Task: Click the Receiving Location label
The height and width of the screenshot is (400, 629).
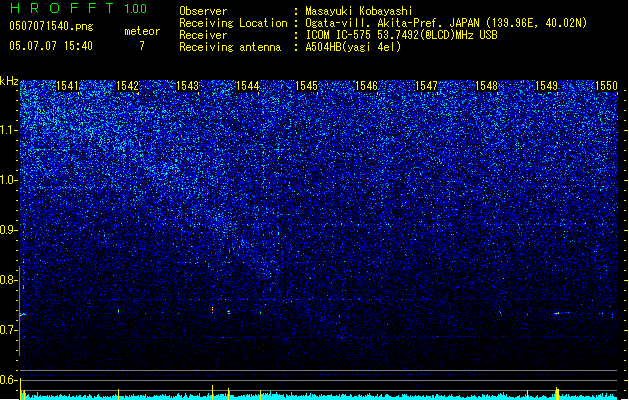Action: click(x=233, y=23)
